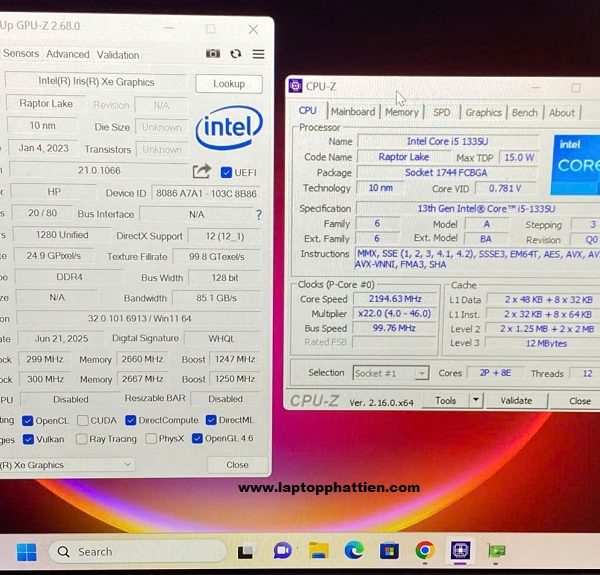
Task: Toggle the Ray Tracing checkbox
Action: 81,439
